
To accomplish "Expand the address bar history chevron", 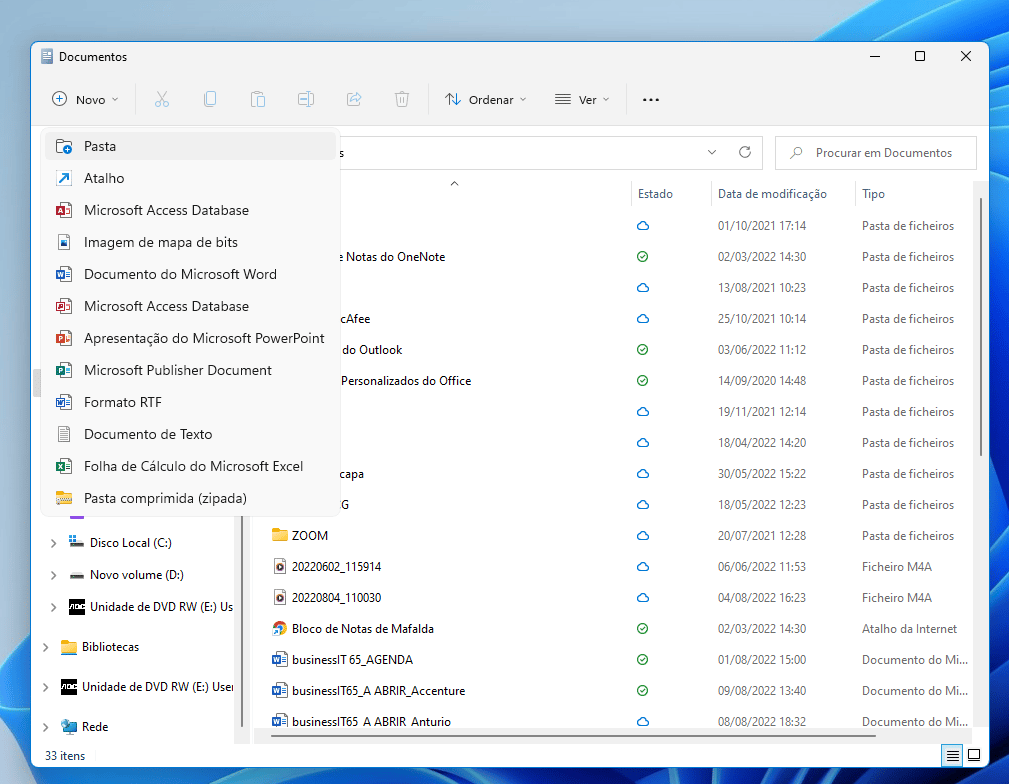I will [712, 153].
